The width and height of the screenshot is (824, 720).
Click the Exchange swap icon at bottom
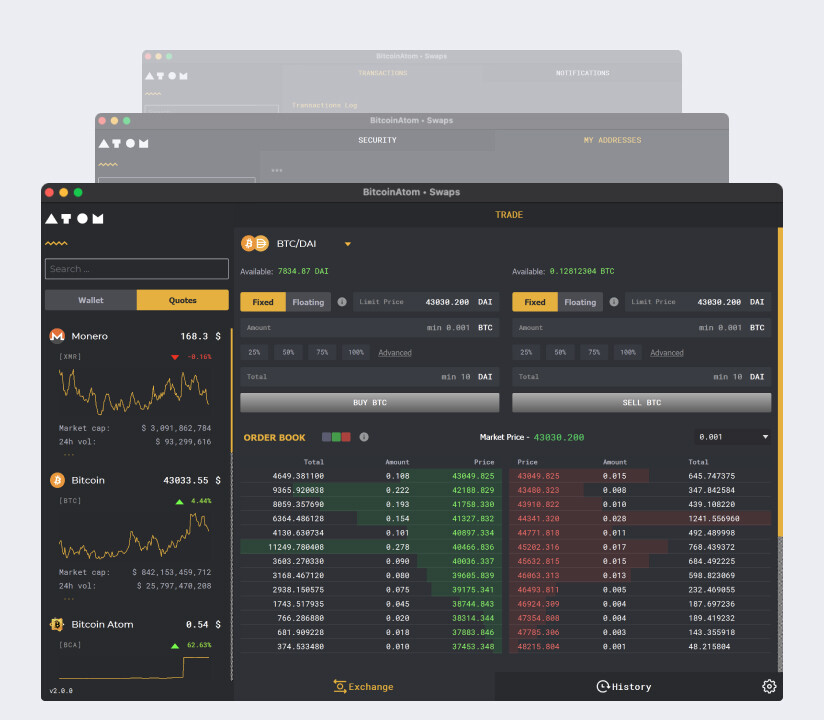tap(340, 686)
